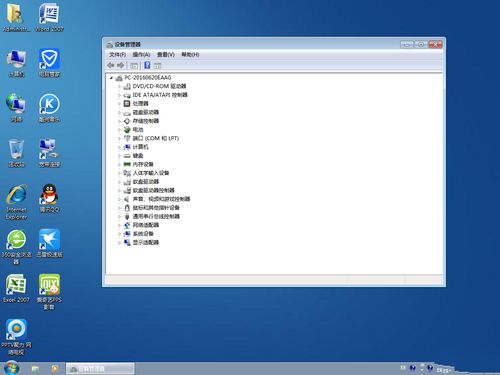Select the 通用串行总线控制器 tree item
The width and height of the screenshot is (500, 375).
tap(156, 216)
